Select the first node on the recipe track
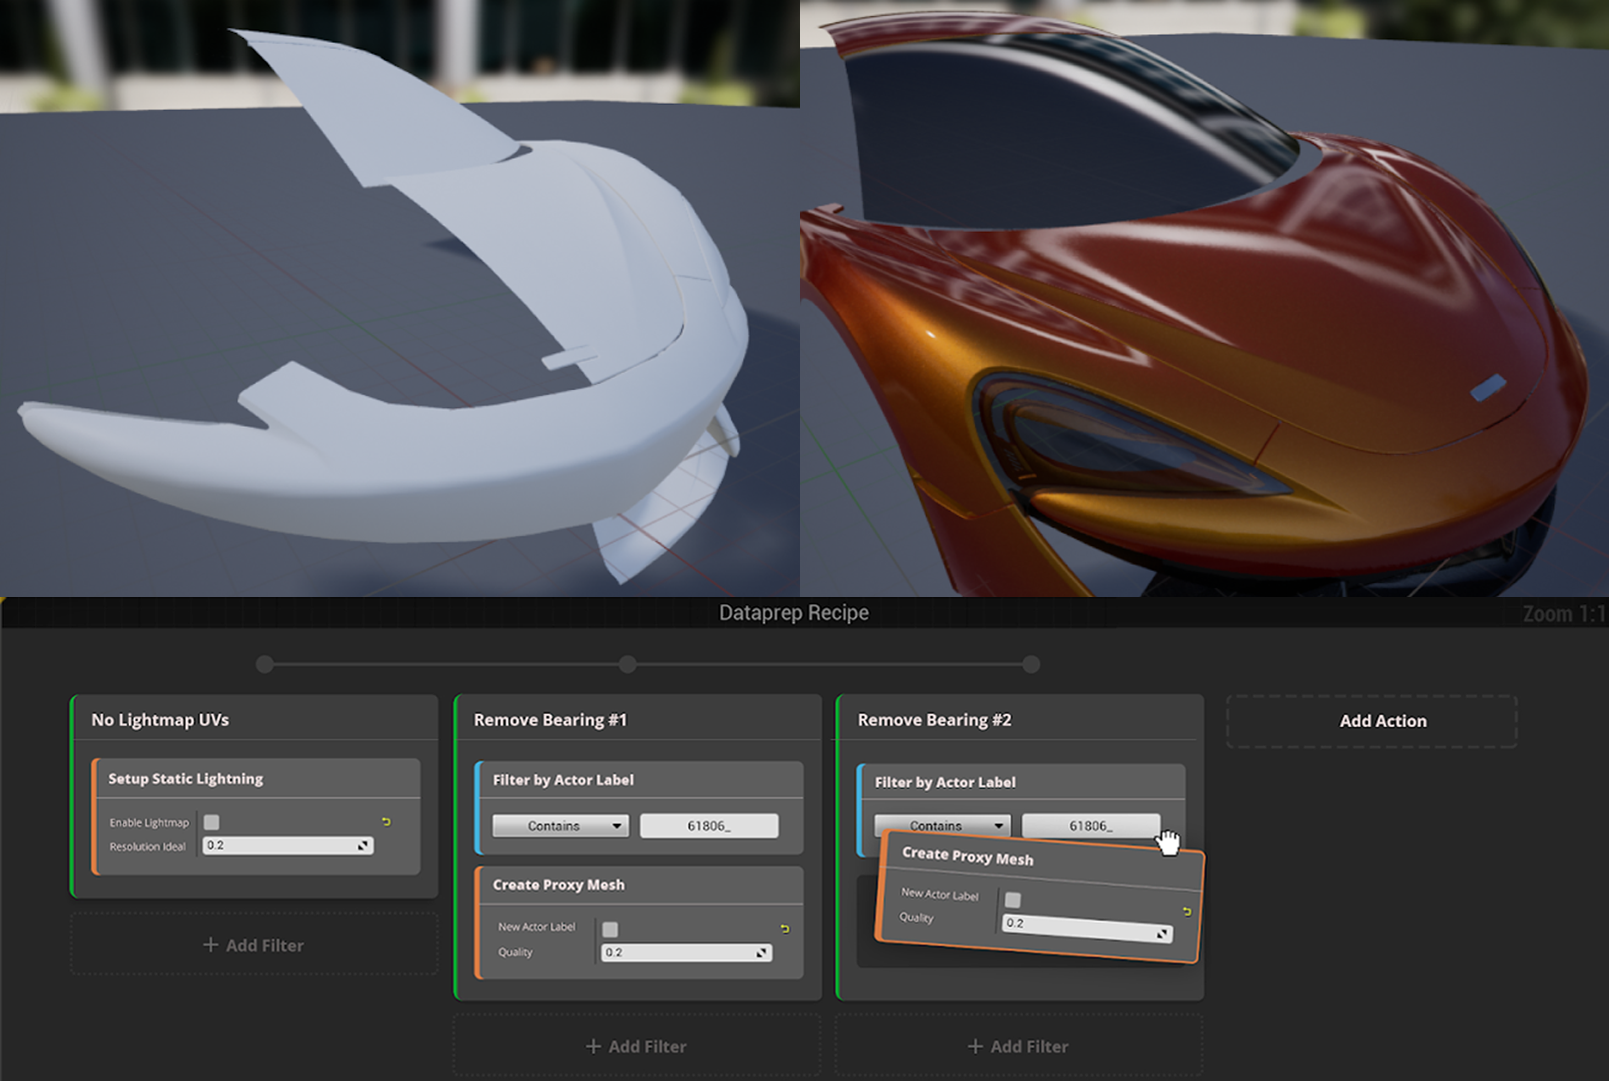 [x=265, y=664]
